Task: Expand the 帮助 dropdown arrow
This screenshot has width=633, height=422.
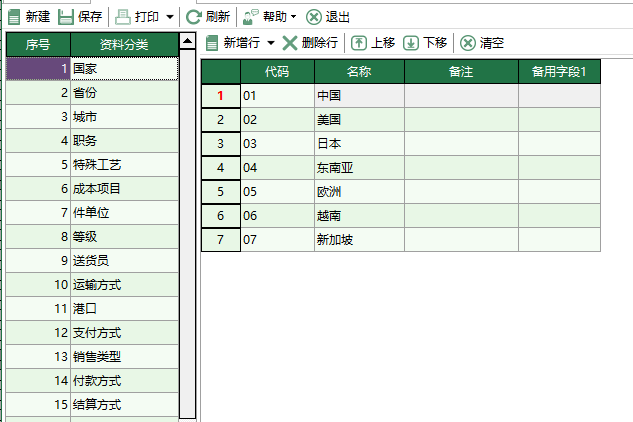Action: [293, 17]
